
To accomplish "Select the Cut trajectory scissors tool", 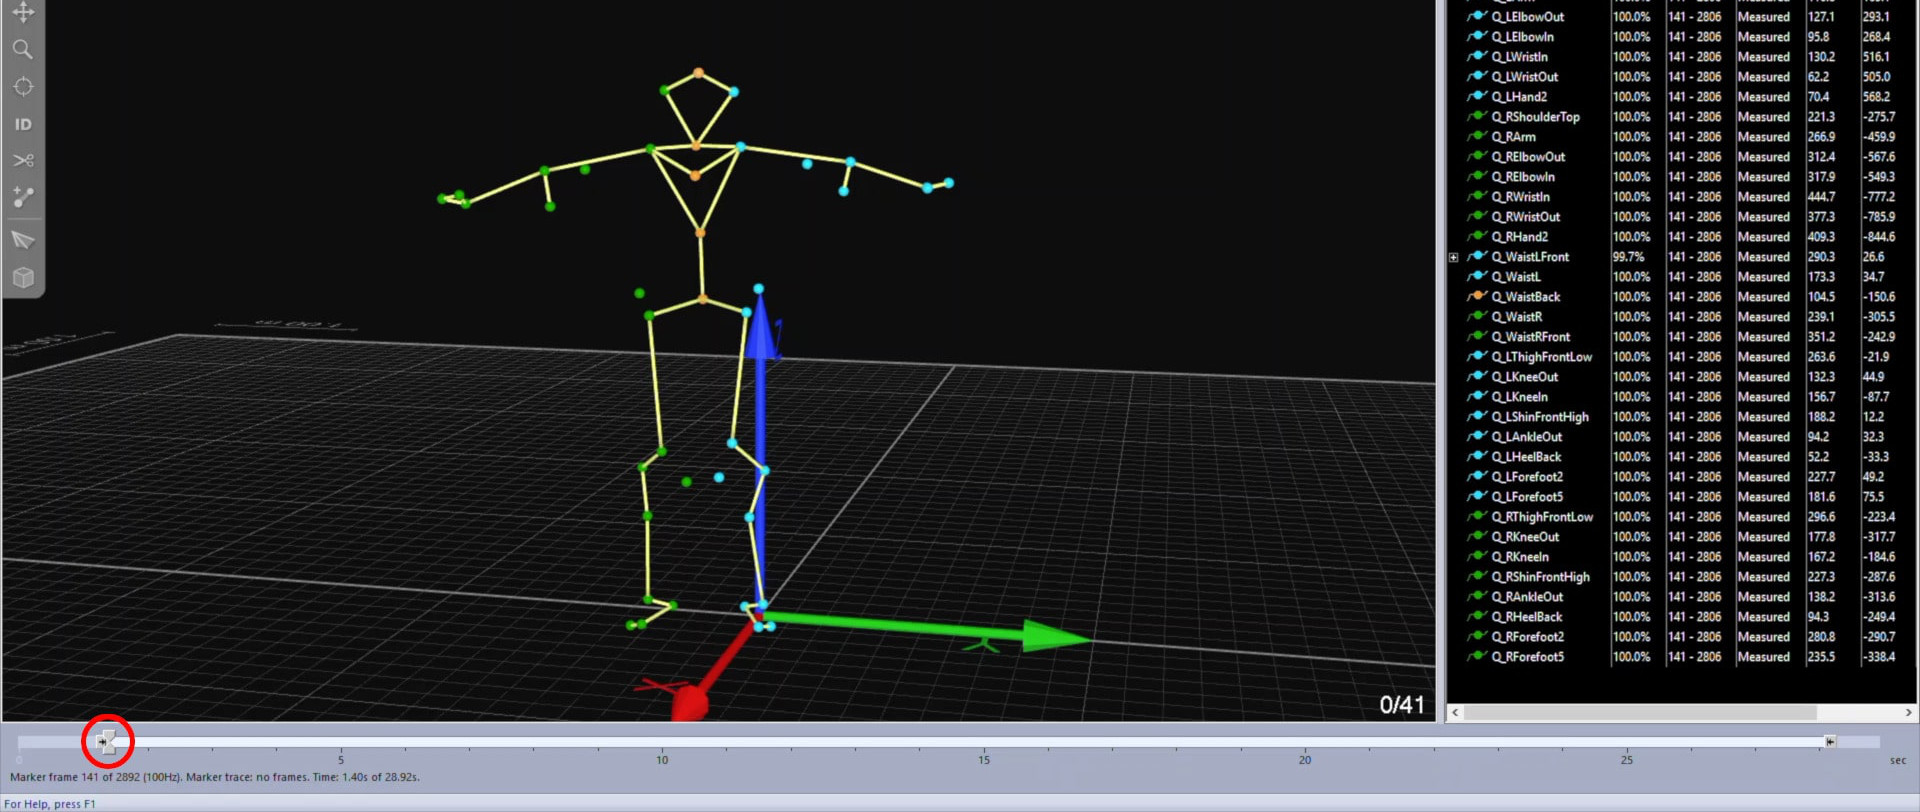I will pyautogui.click(x=23, y=160).
